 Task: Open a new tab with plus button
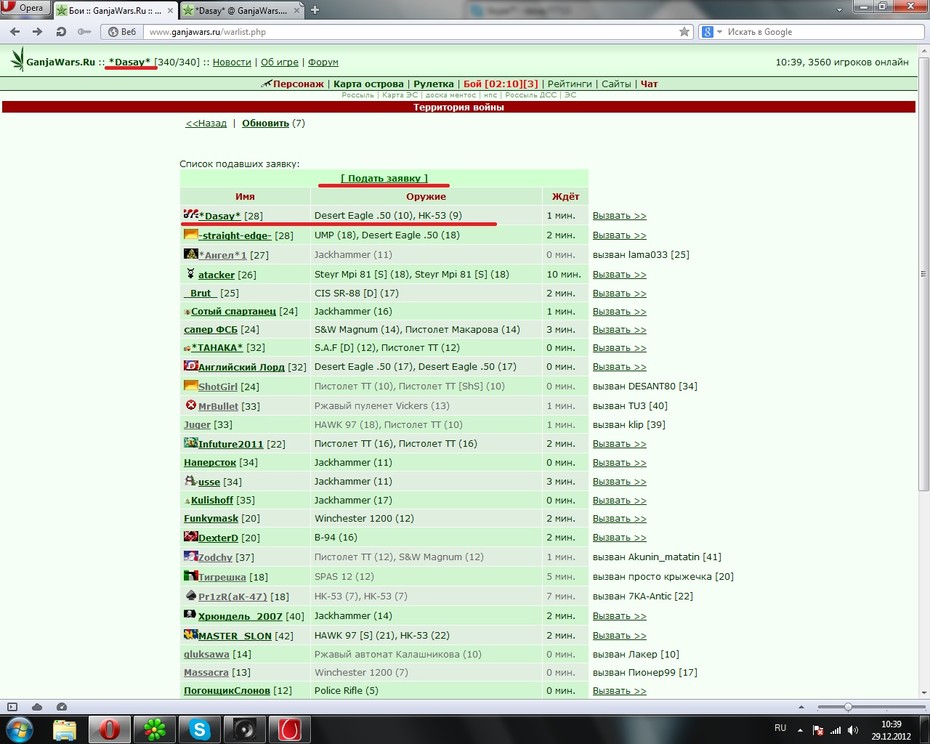315,10
